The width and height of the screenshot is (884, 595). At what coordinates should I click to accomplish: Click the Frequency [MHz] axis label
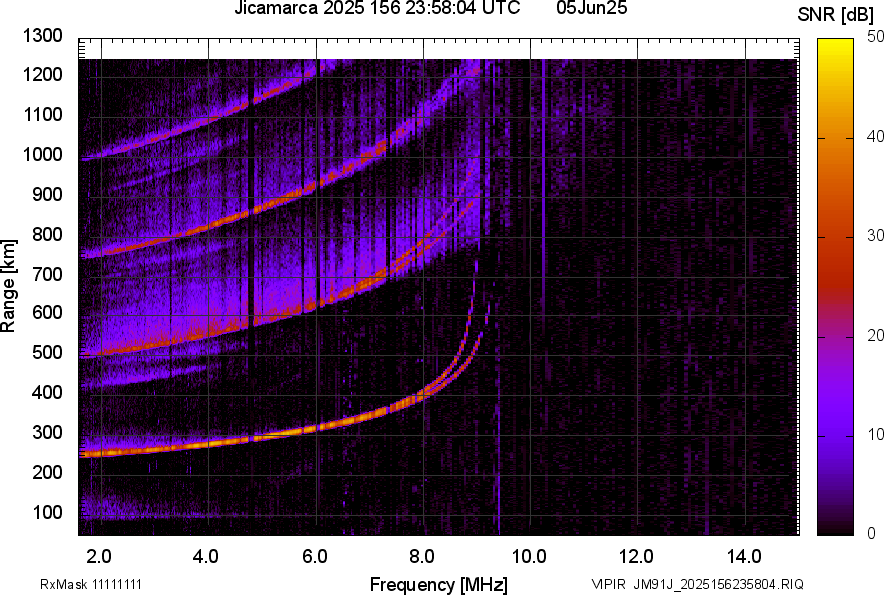tap(439, 584)
